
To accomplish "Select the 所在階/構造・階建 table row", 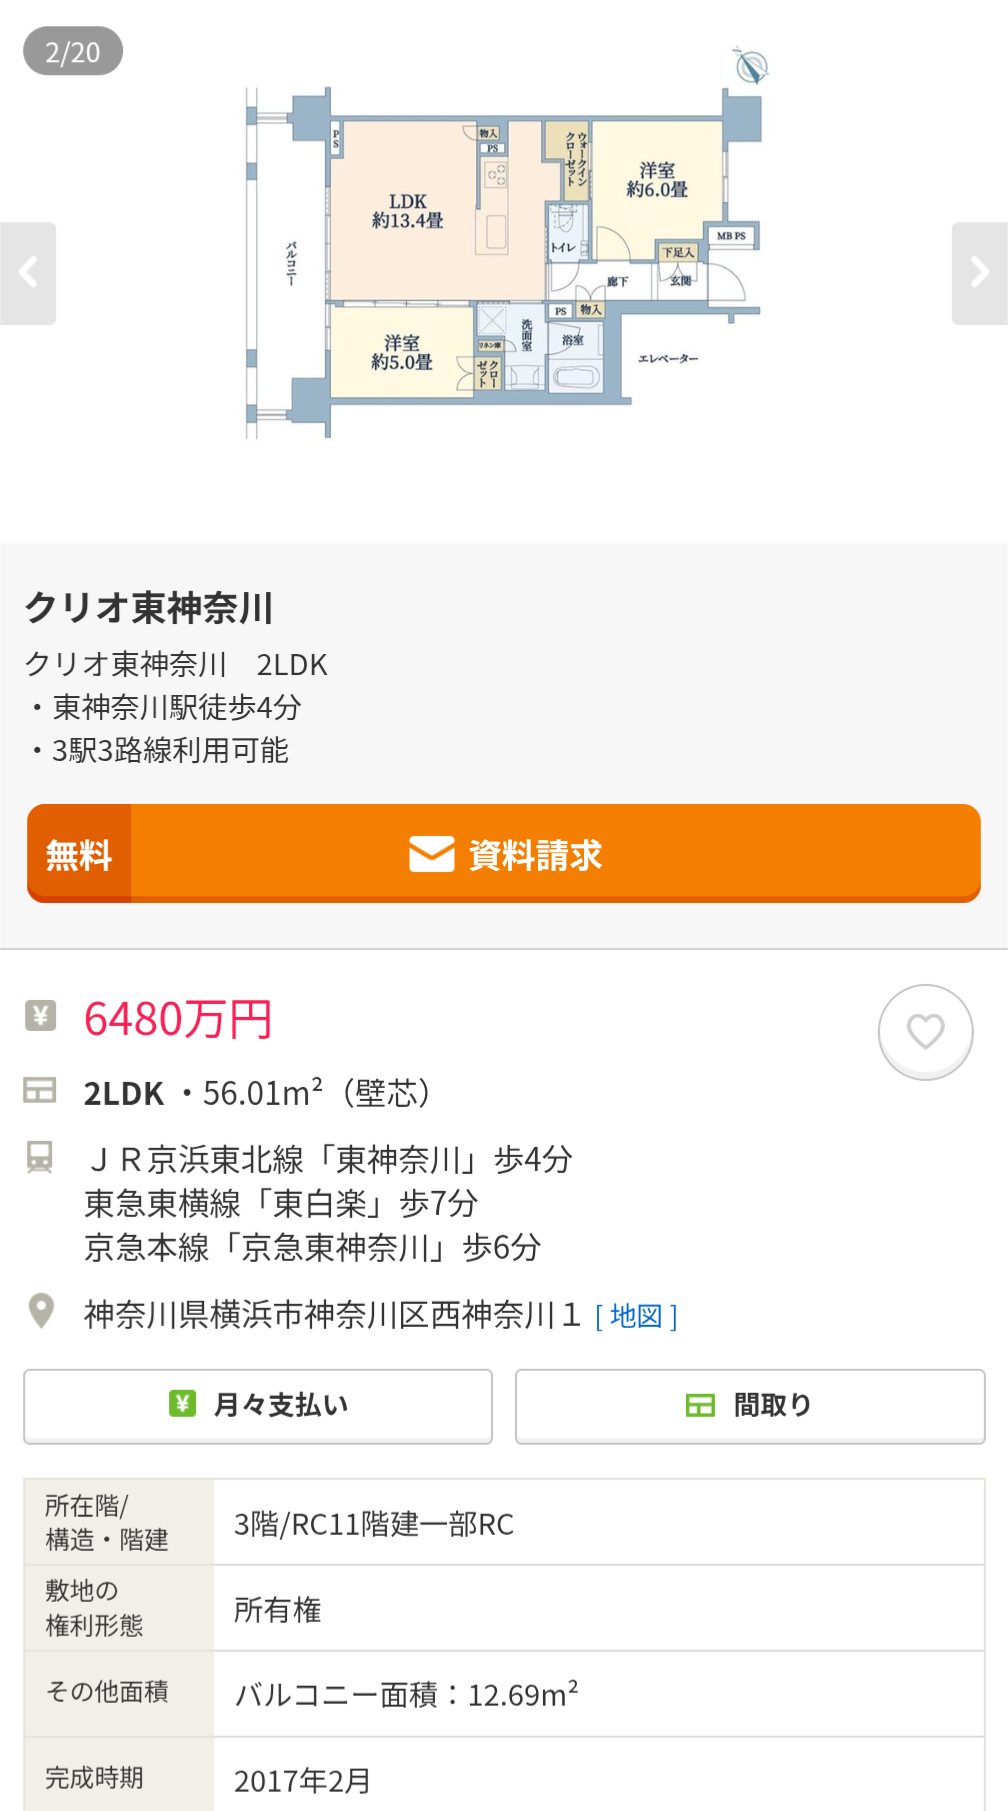I will pos(504,1522).
